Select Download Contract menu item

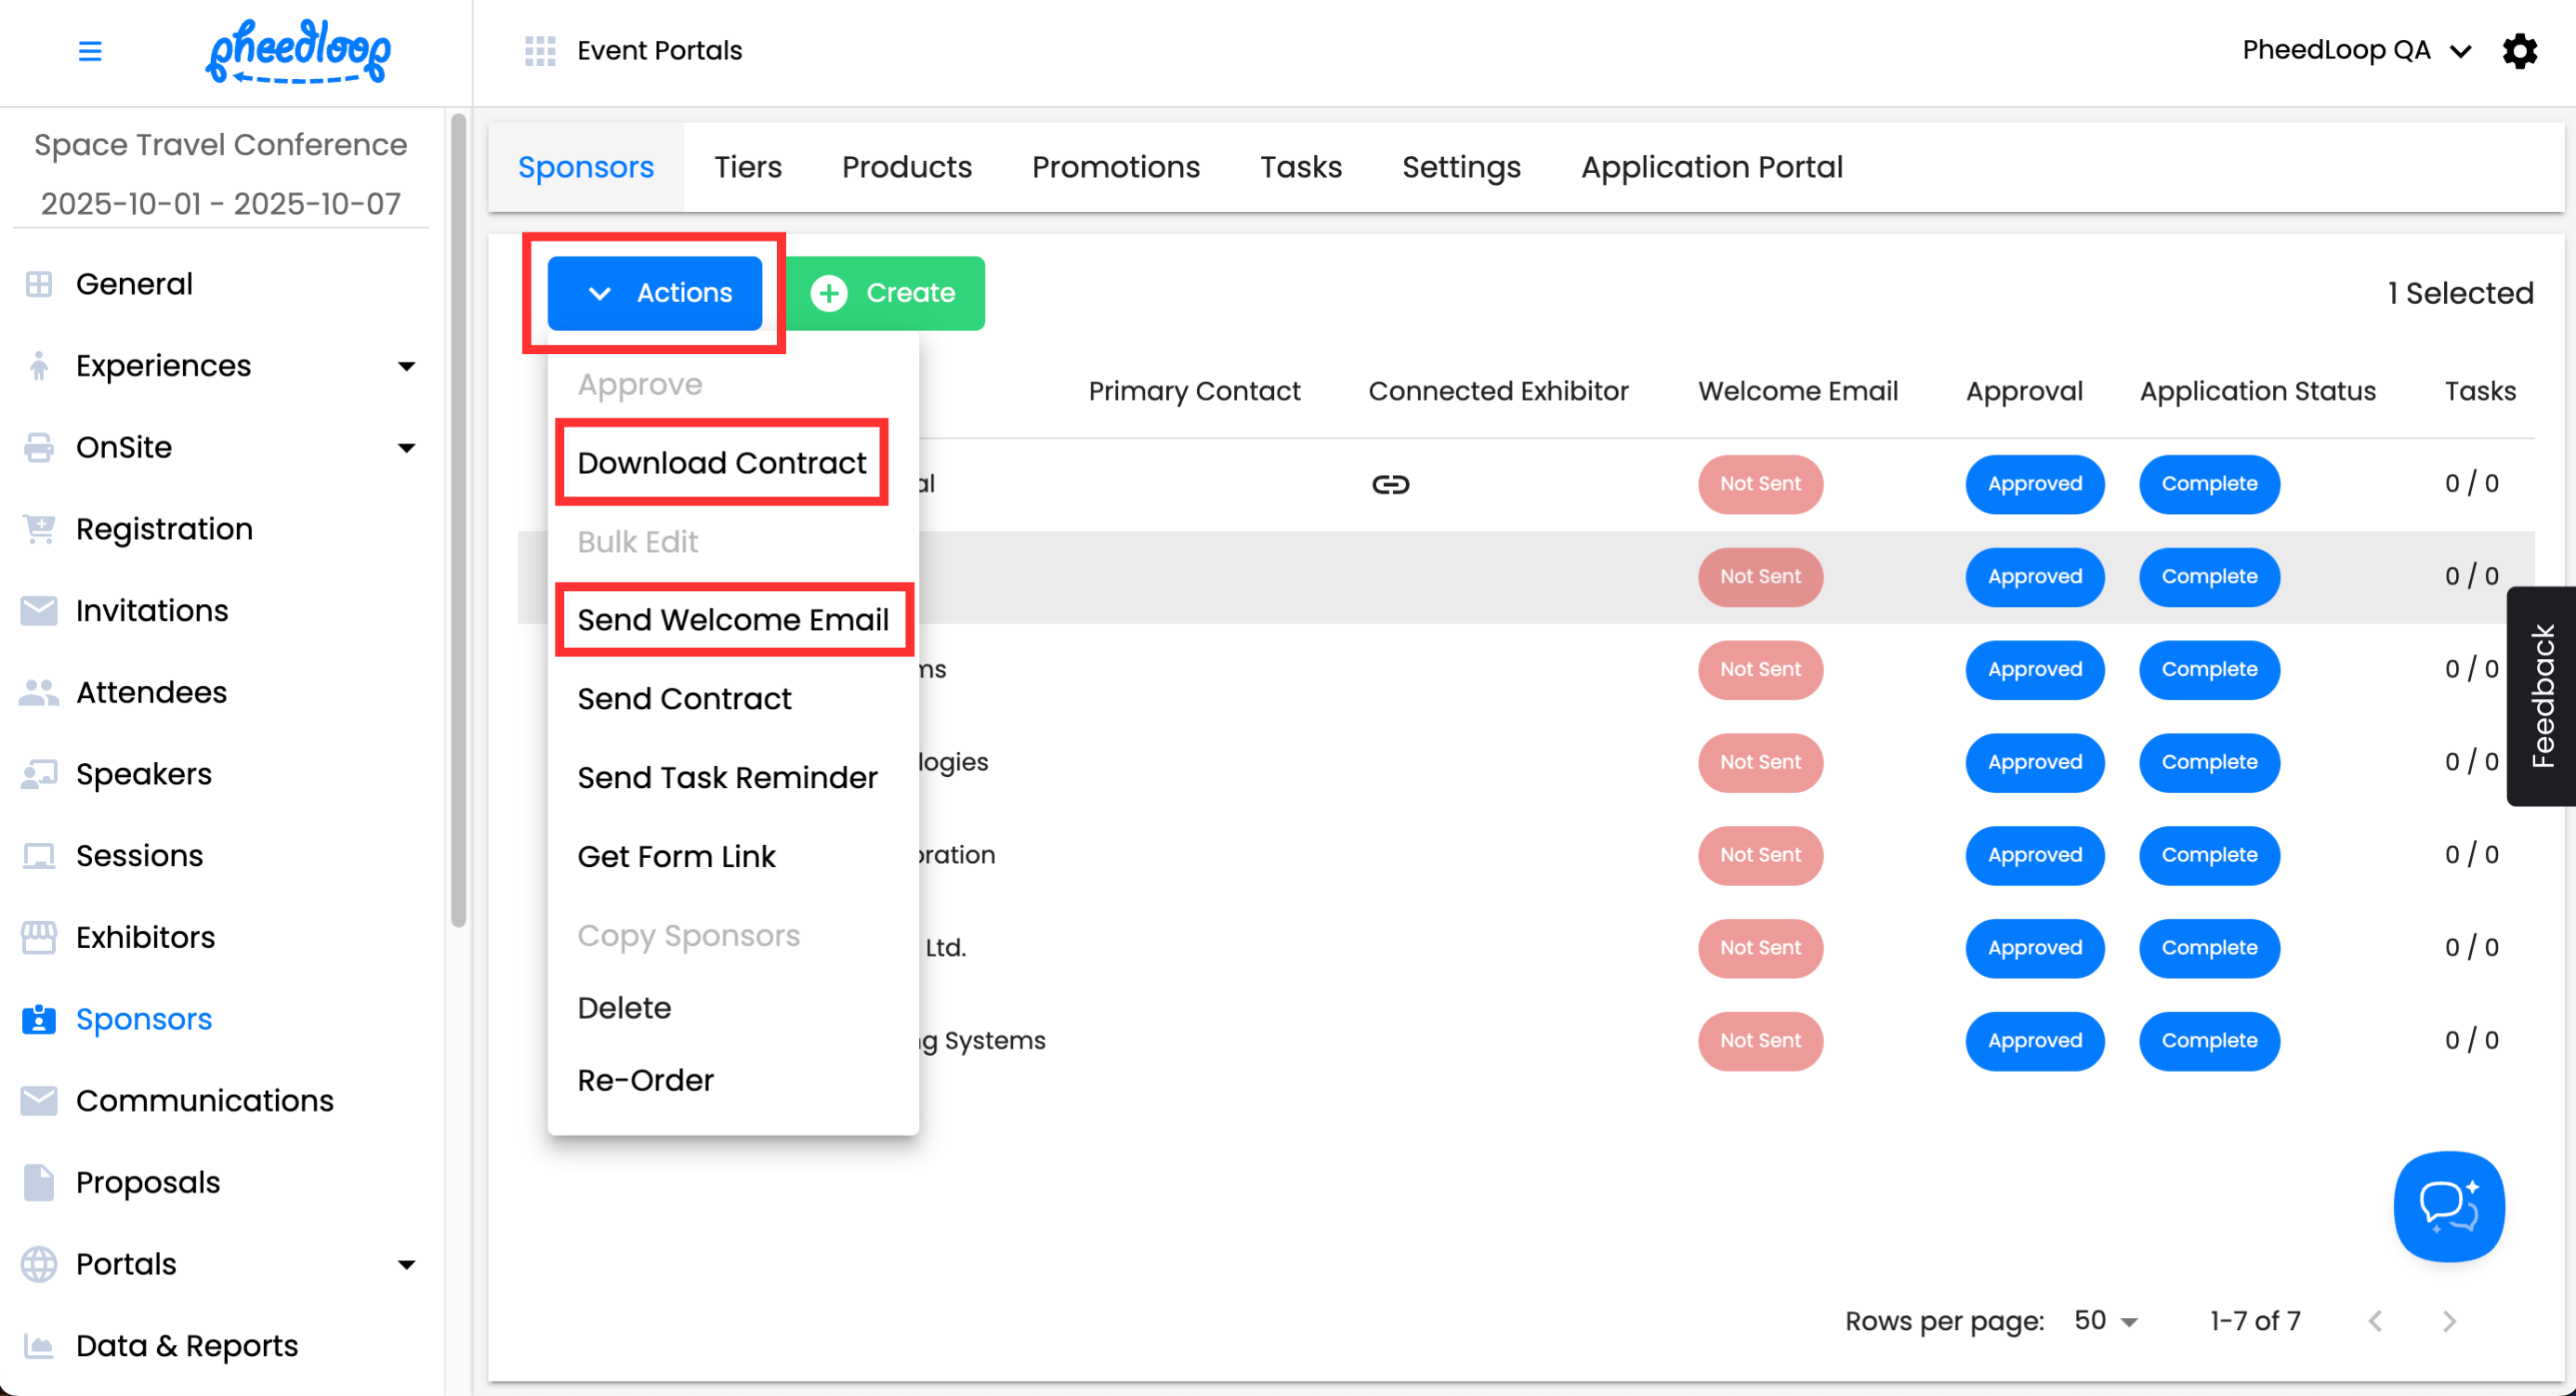[722, 463]
